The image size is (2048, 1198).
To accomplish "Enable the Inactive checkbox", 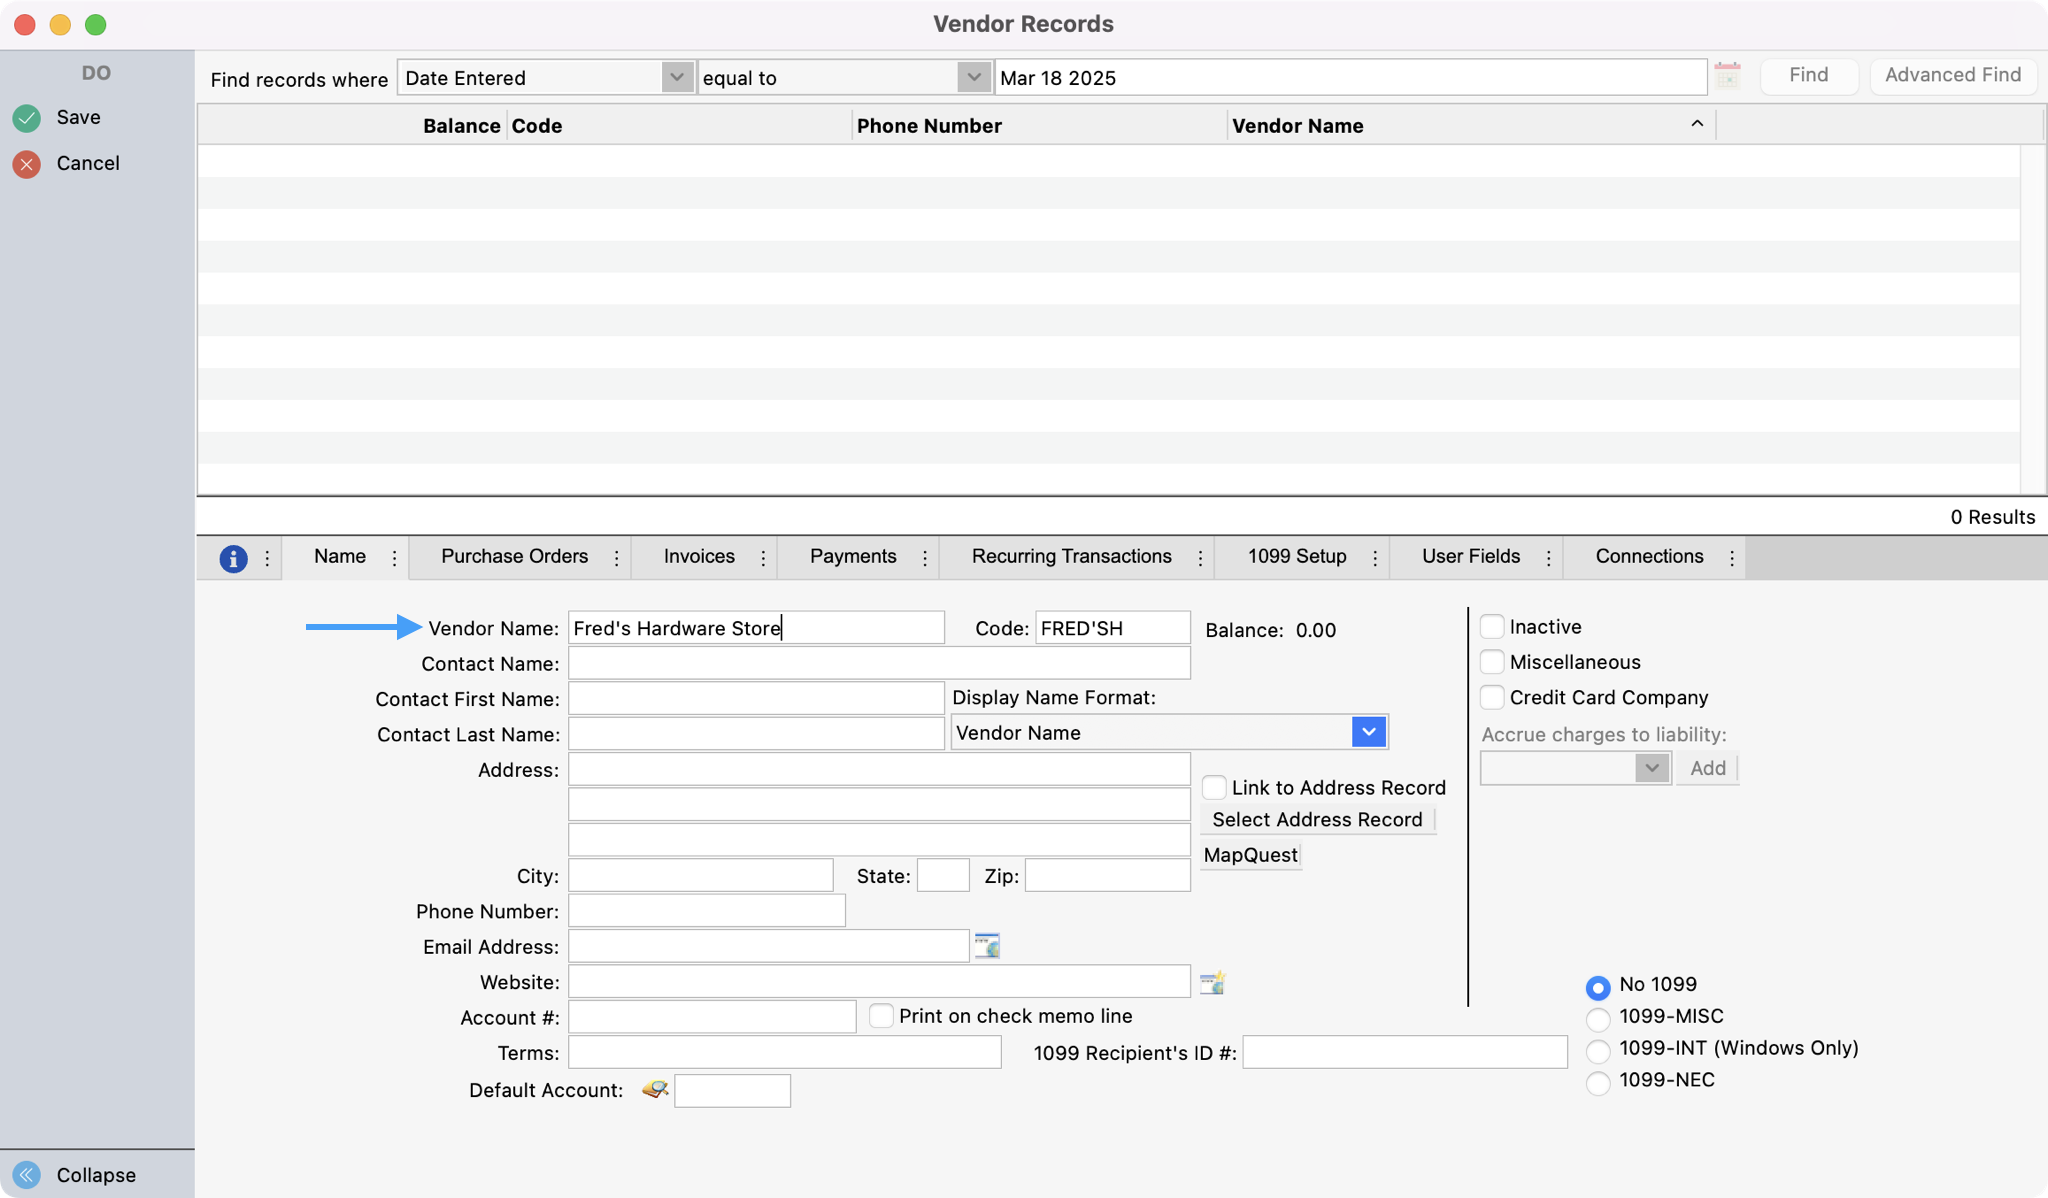I will [1492, 627].
